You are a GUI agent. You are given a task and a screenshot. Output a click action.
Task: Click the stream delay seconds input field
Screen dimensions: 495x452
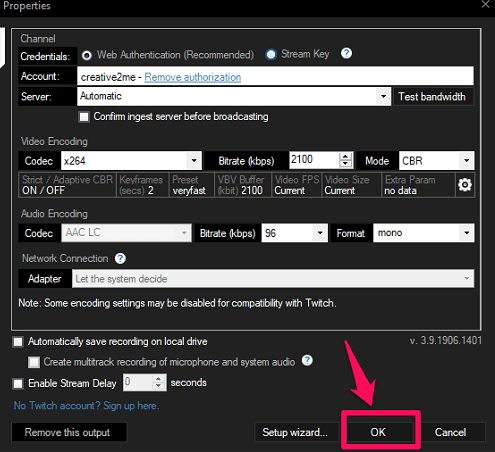(x=138, y=382)
